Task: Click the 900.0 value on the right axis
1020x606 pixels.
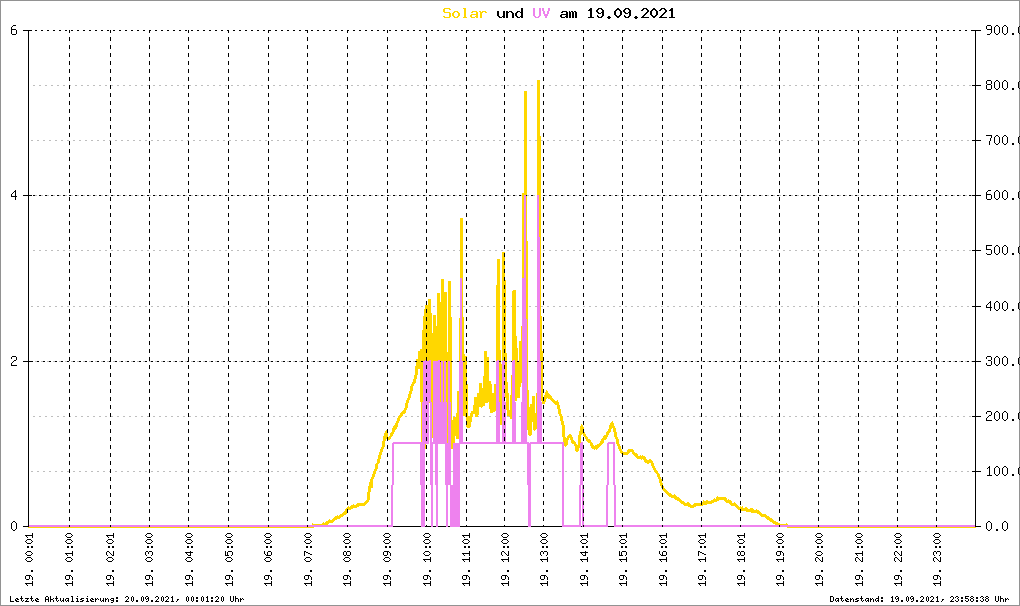Action: tap(1000, 30)
